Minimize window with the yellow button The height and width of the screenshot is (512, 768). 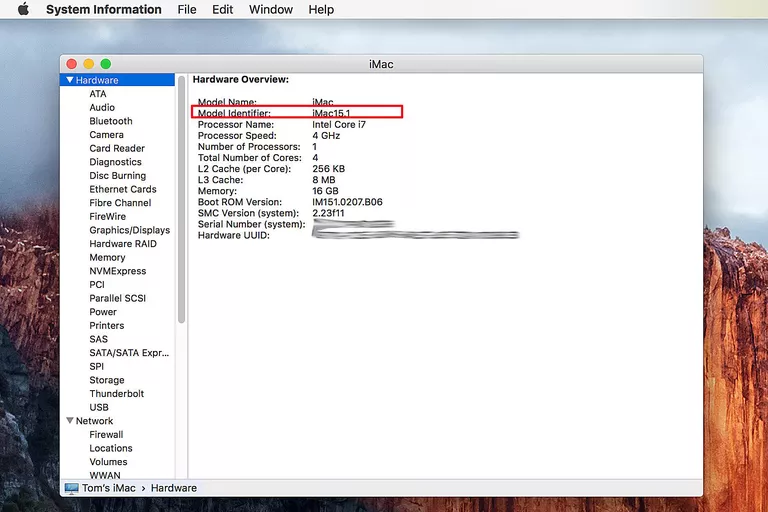point(89,64)
